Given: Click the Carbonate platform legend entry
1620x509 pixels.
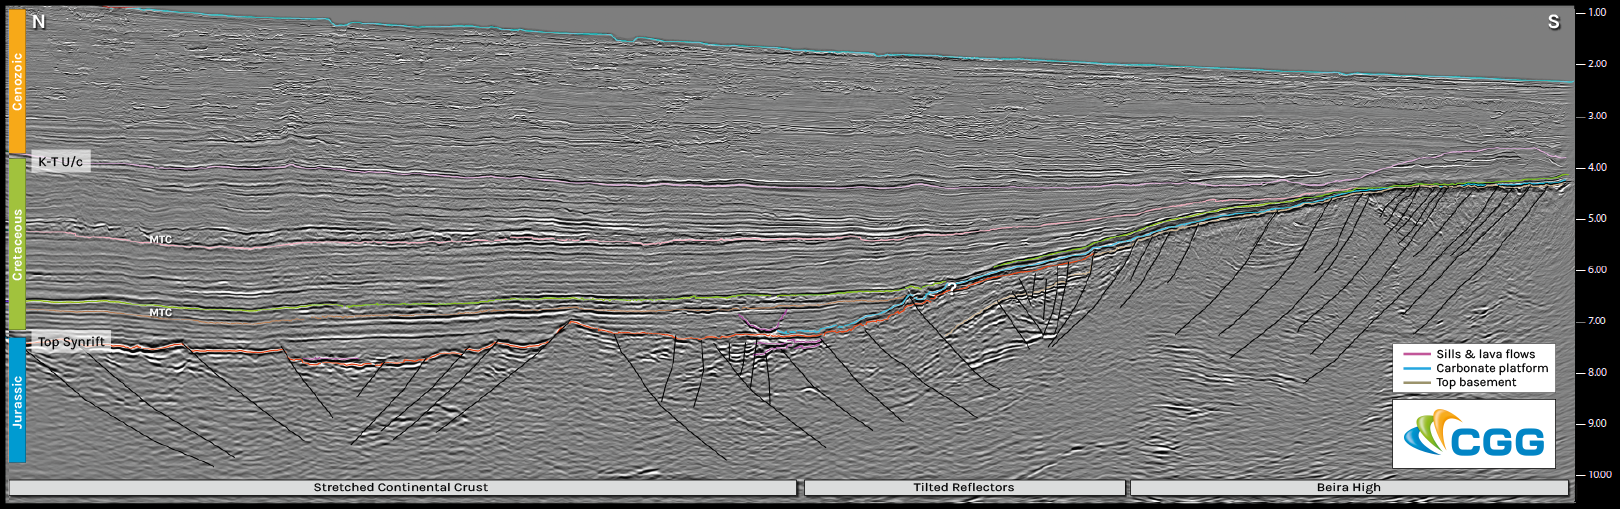Looking at the screenshot, I should pyautogui.click(x=1491, y=368).
